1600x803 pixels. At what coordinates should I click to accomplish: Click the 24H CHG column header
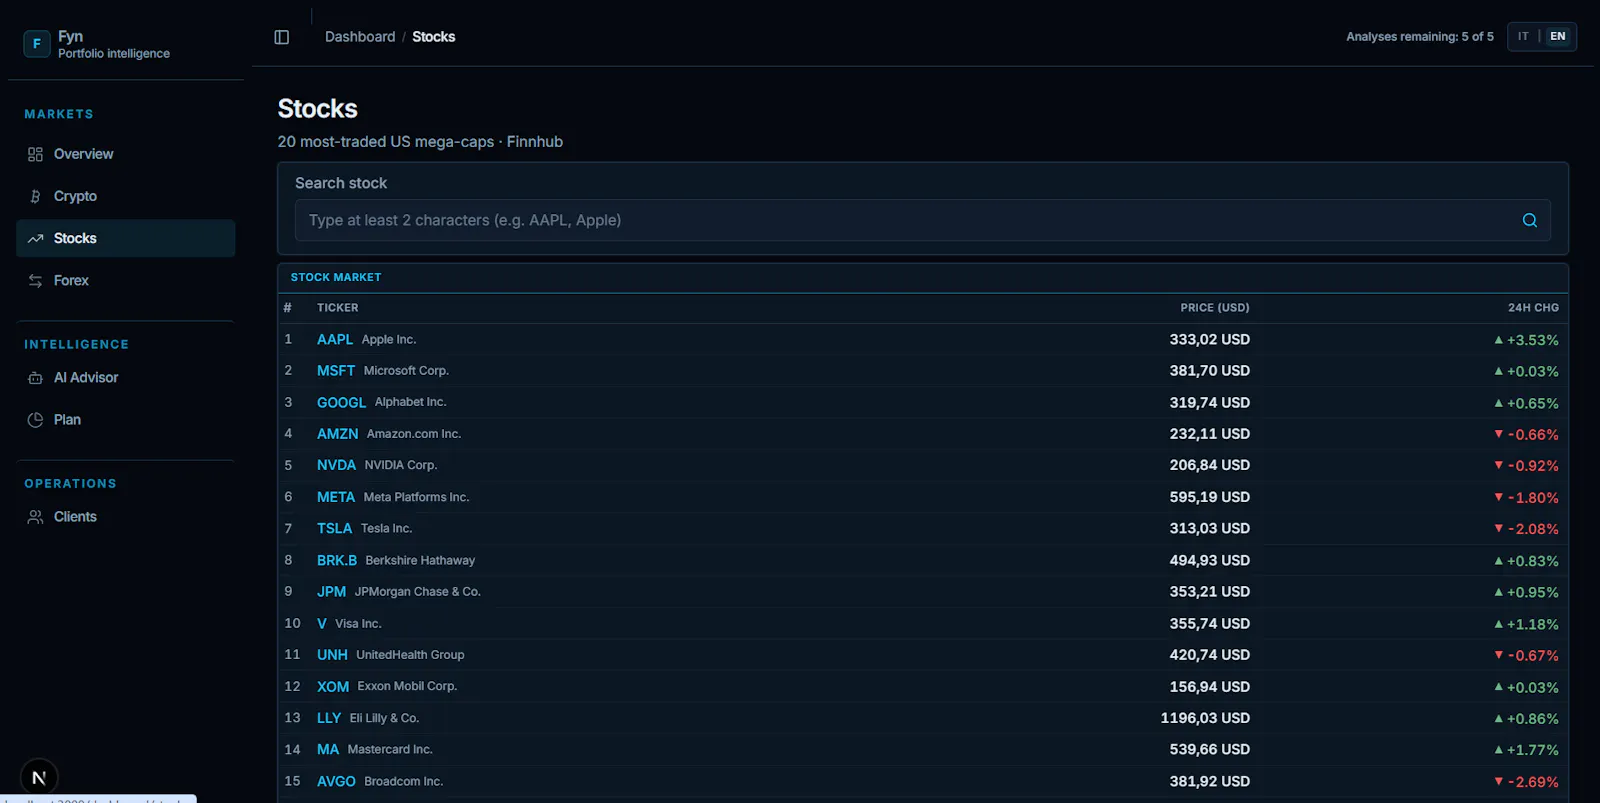pos(1533,308)
